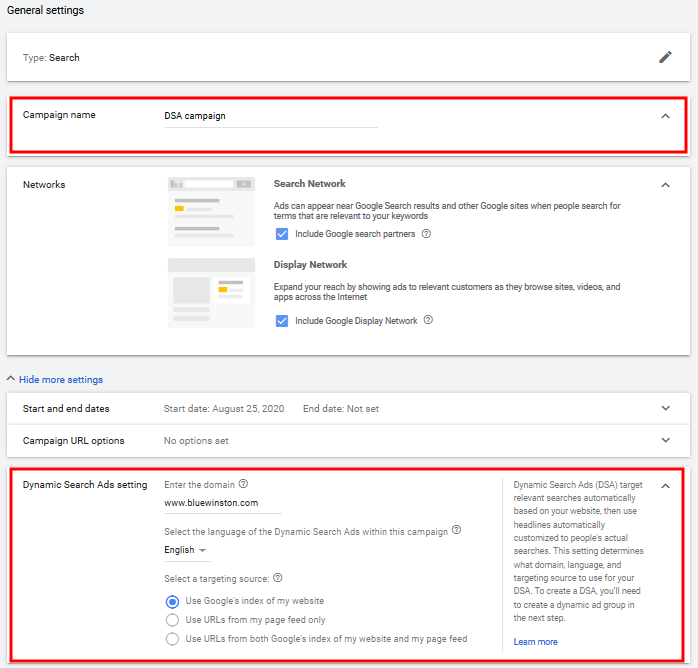Click help icon after DSA language label
Image resolution: width=698 pixels, height=668 pixels.
tap(456, 530)
